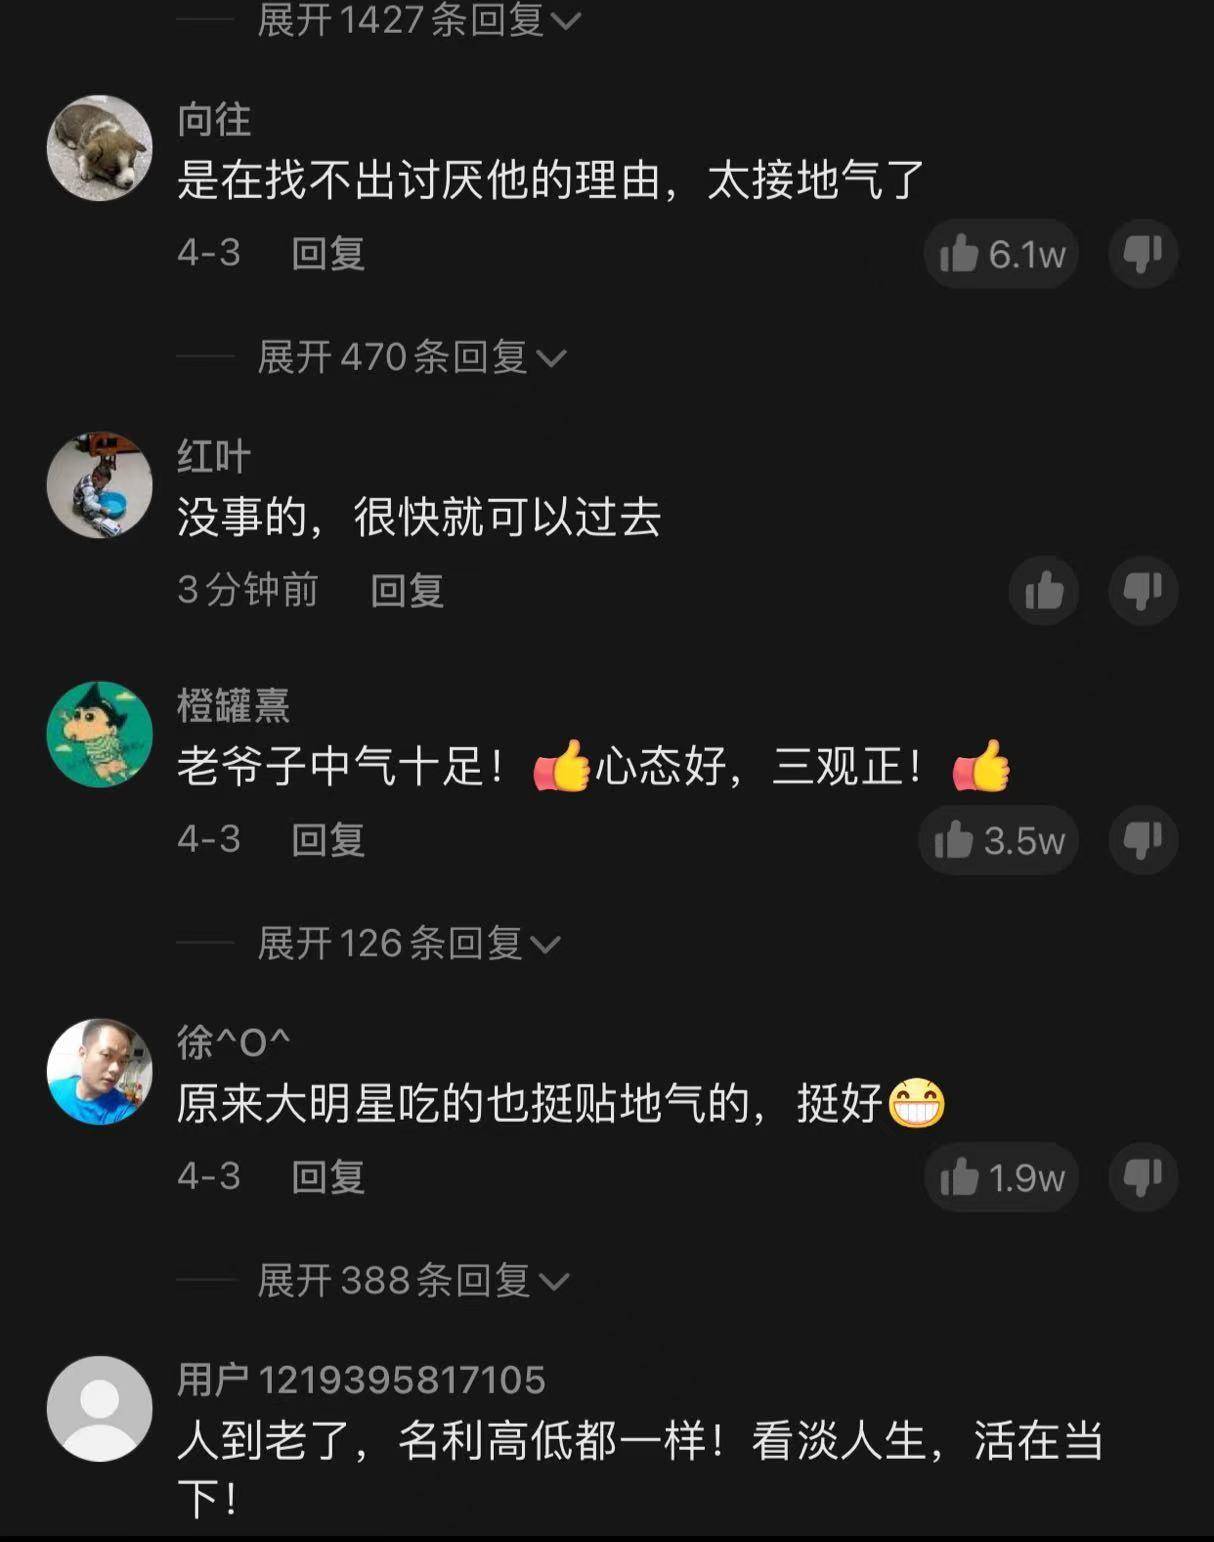This screenshot has height=1542, width=1214.
Task: Reply to 红叶's comment
Action: [407, 590]
